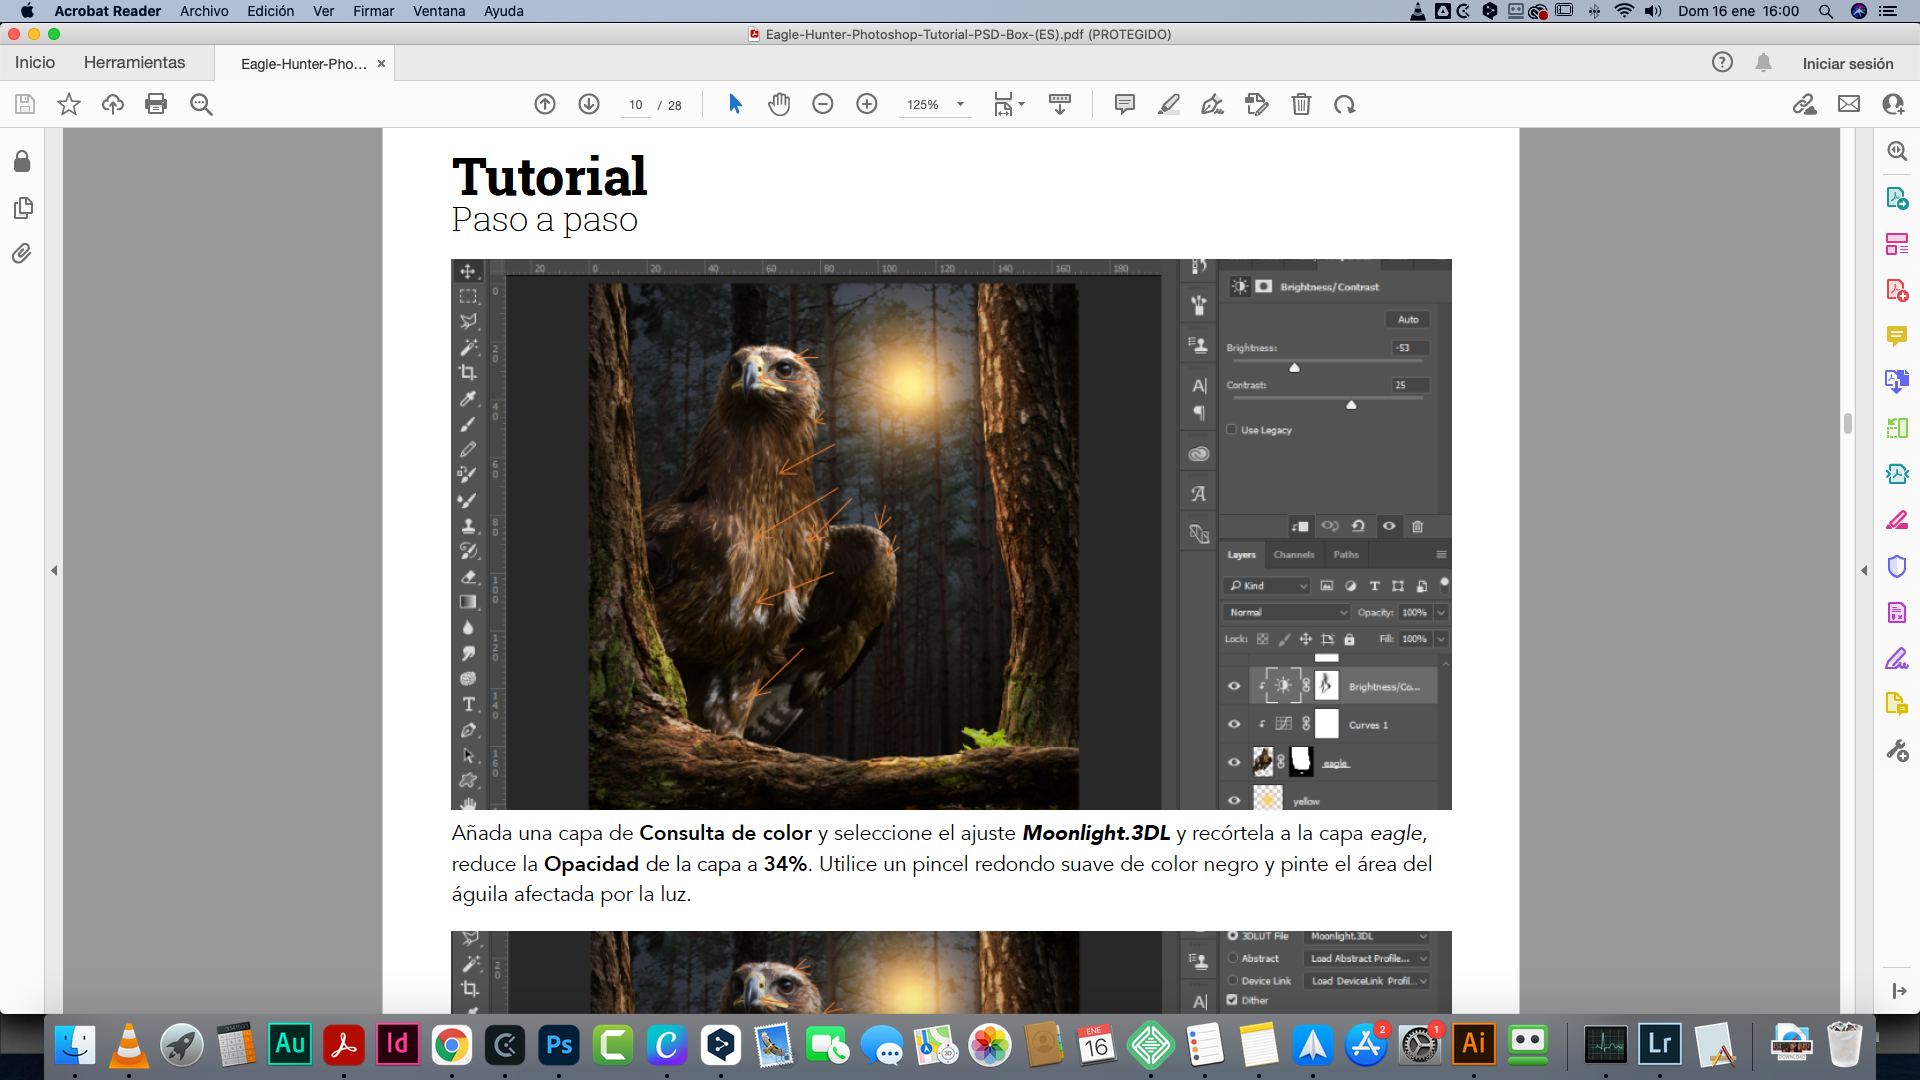Show attachments via the paperclip icon
This screenshot has height=1080, width=1920.
tap(22, 254)
